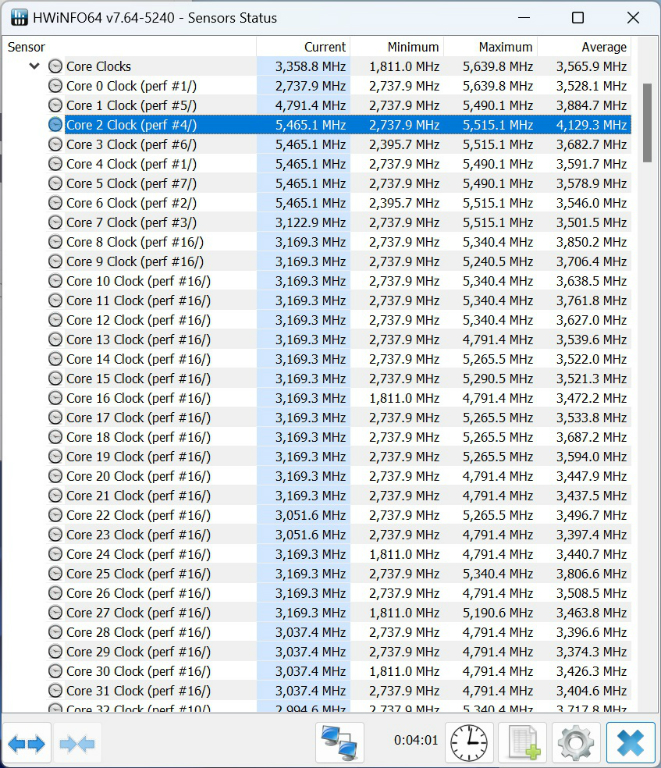
Task: Select the Core 26 Clock (perf #16/) row
Action: (x=339, y=593)
